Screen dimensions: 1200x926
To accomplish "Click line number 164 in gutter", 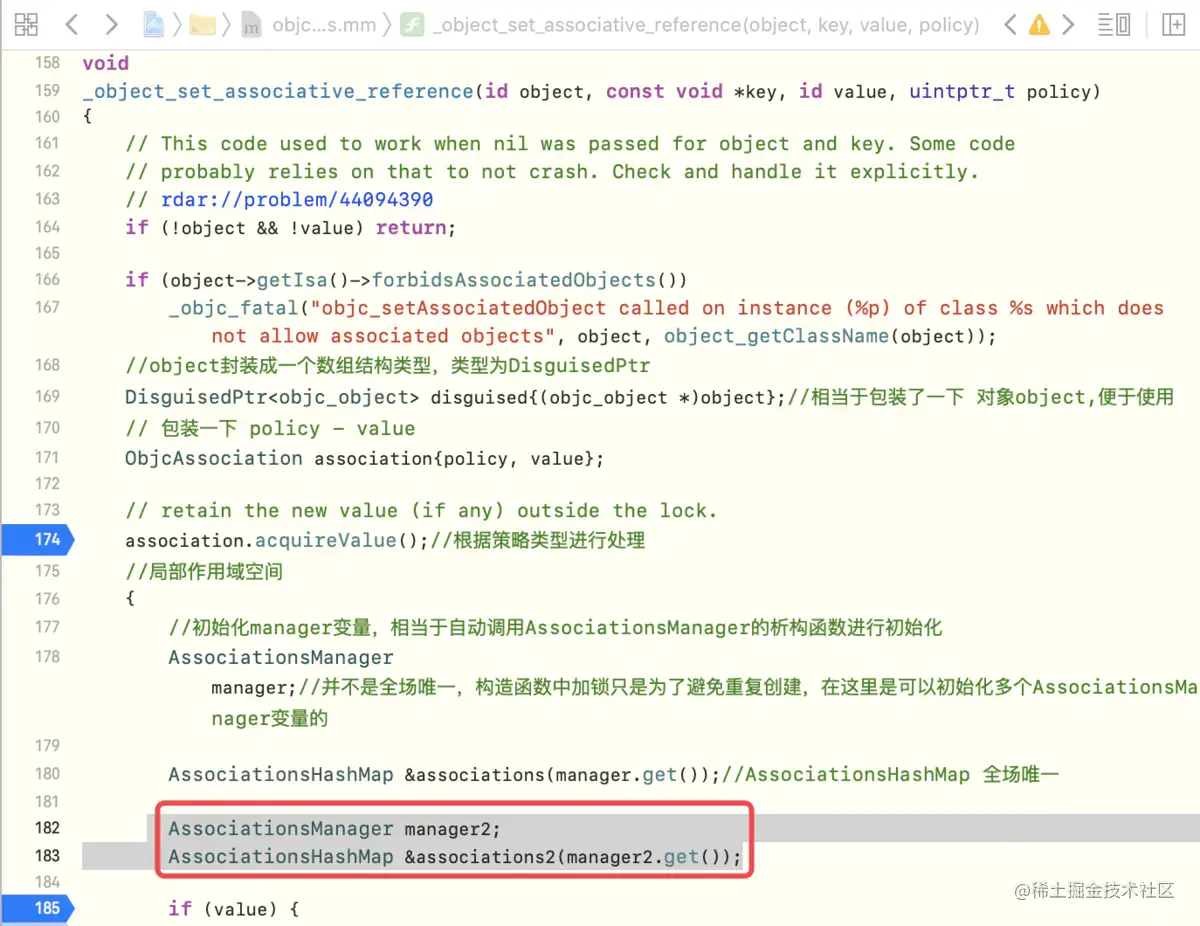I will [47, 227].
